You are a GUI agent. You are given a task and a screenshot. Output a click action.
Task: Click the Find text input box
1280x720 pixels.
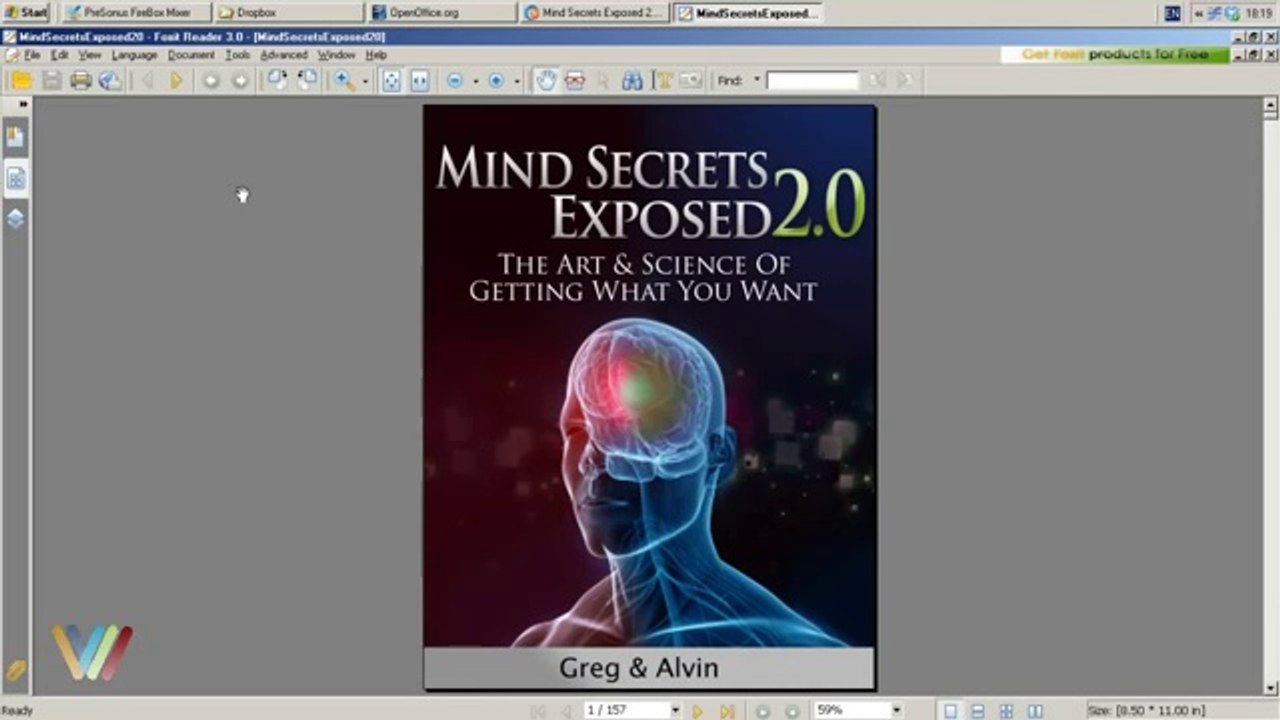click(812, 80)
